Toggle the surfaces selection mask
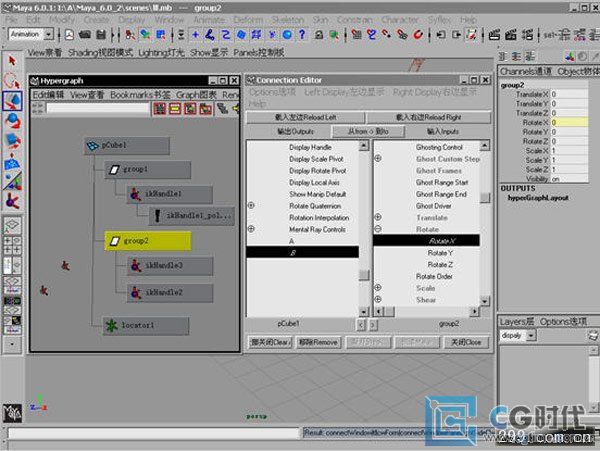 pyautogui.click(x=241, y=35)
